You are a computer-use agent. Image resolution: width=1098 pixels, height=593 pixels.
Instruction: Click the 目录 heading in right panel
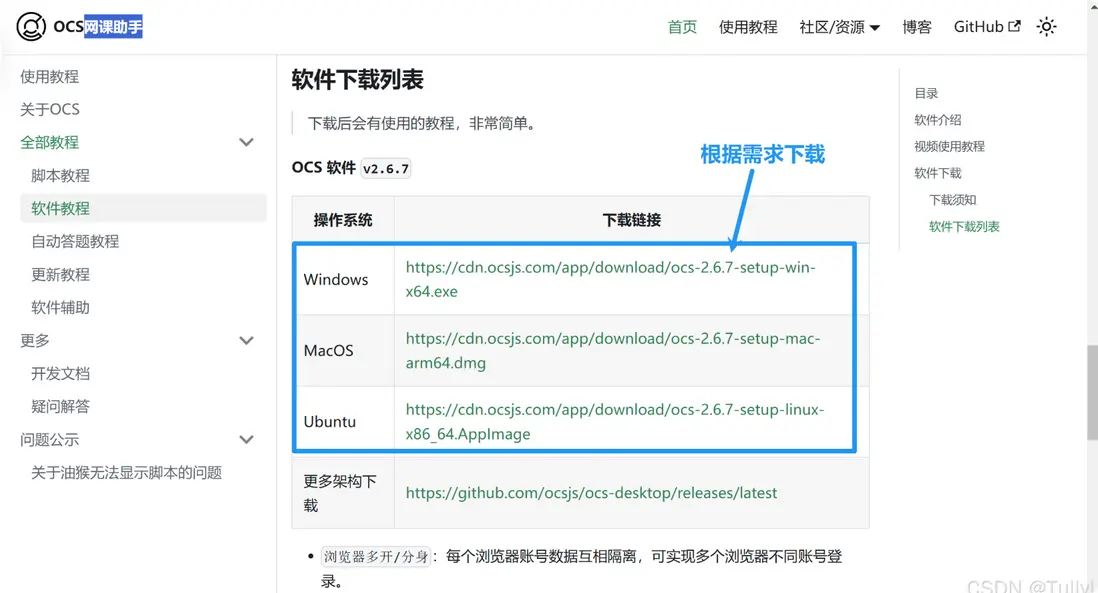[x=926, y=93]
